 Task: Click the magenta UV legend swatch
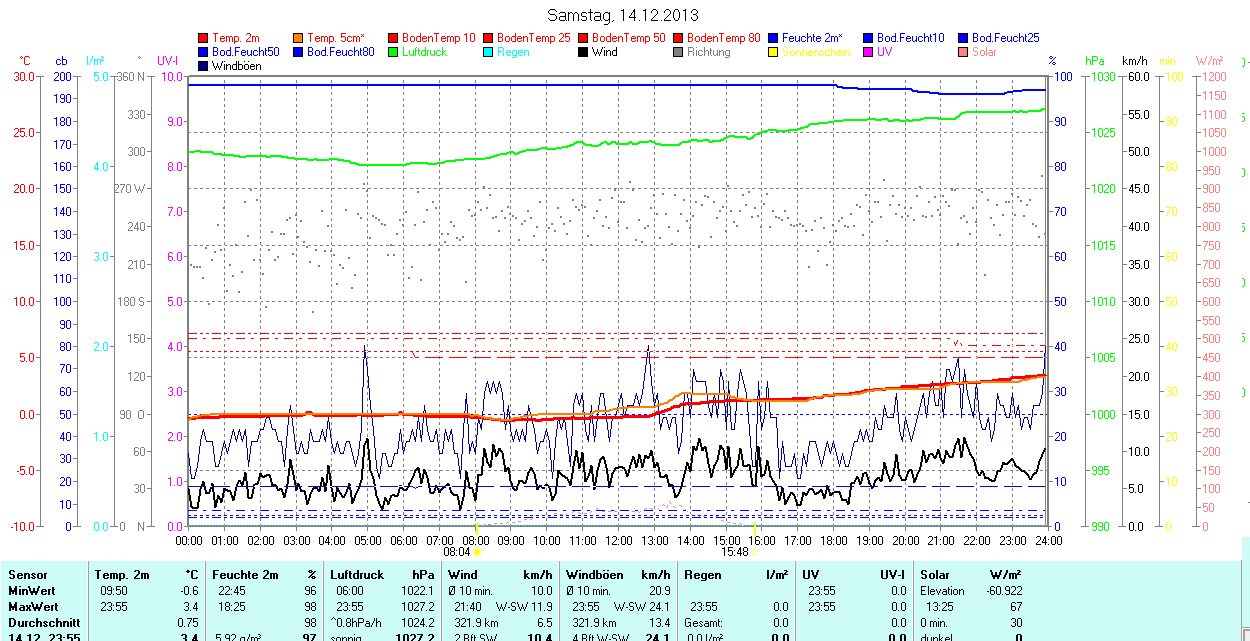869,52
